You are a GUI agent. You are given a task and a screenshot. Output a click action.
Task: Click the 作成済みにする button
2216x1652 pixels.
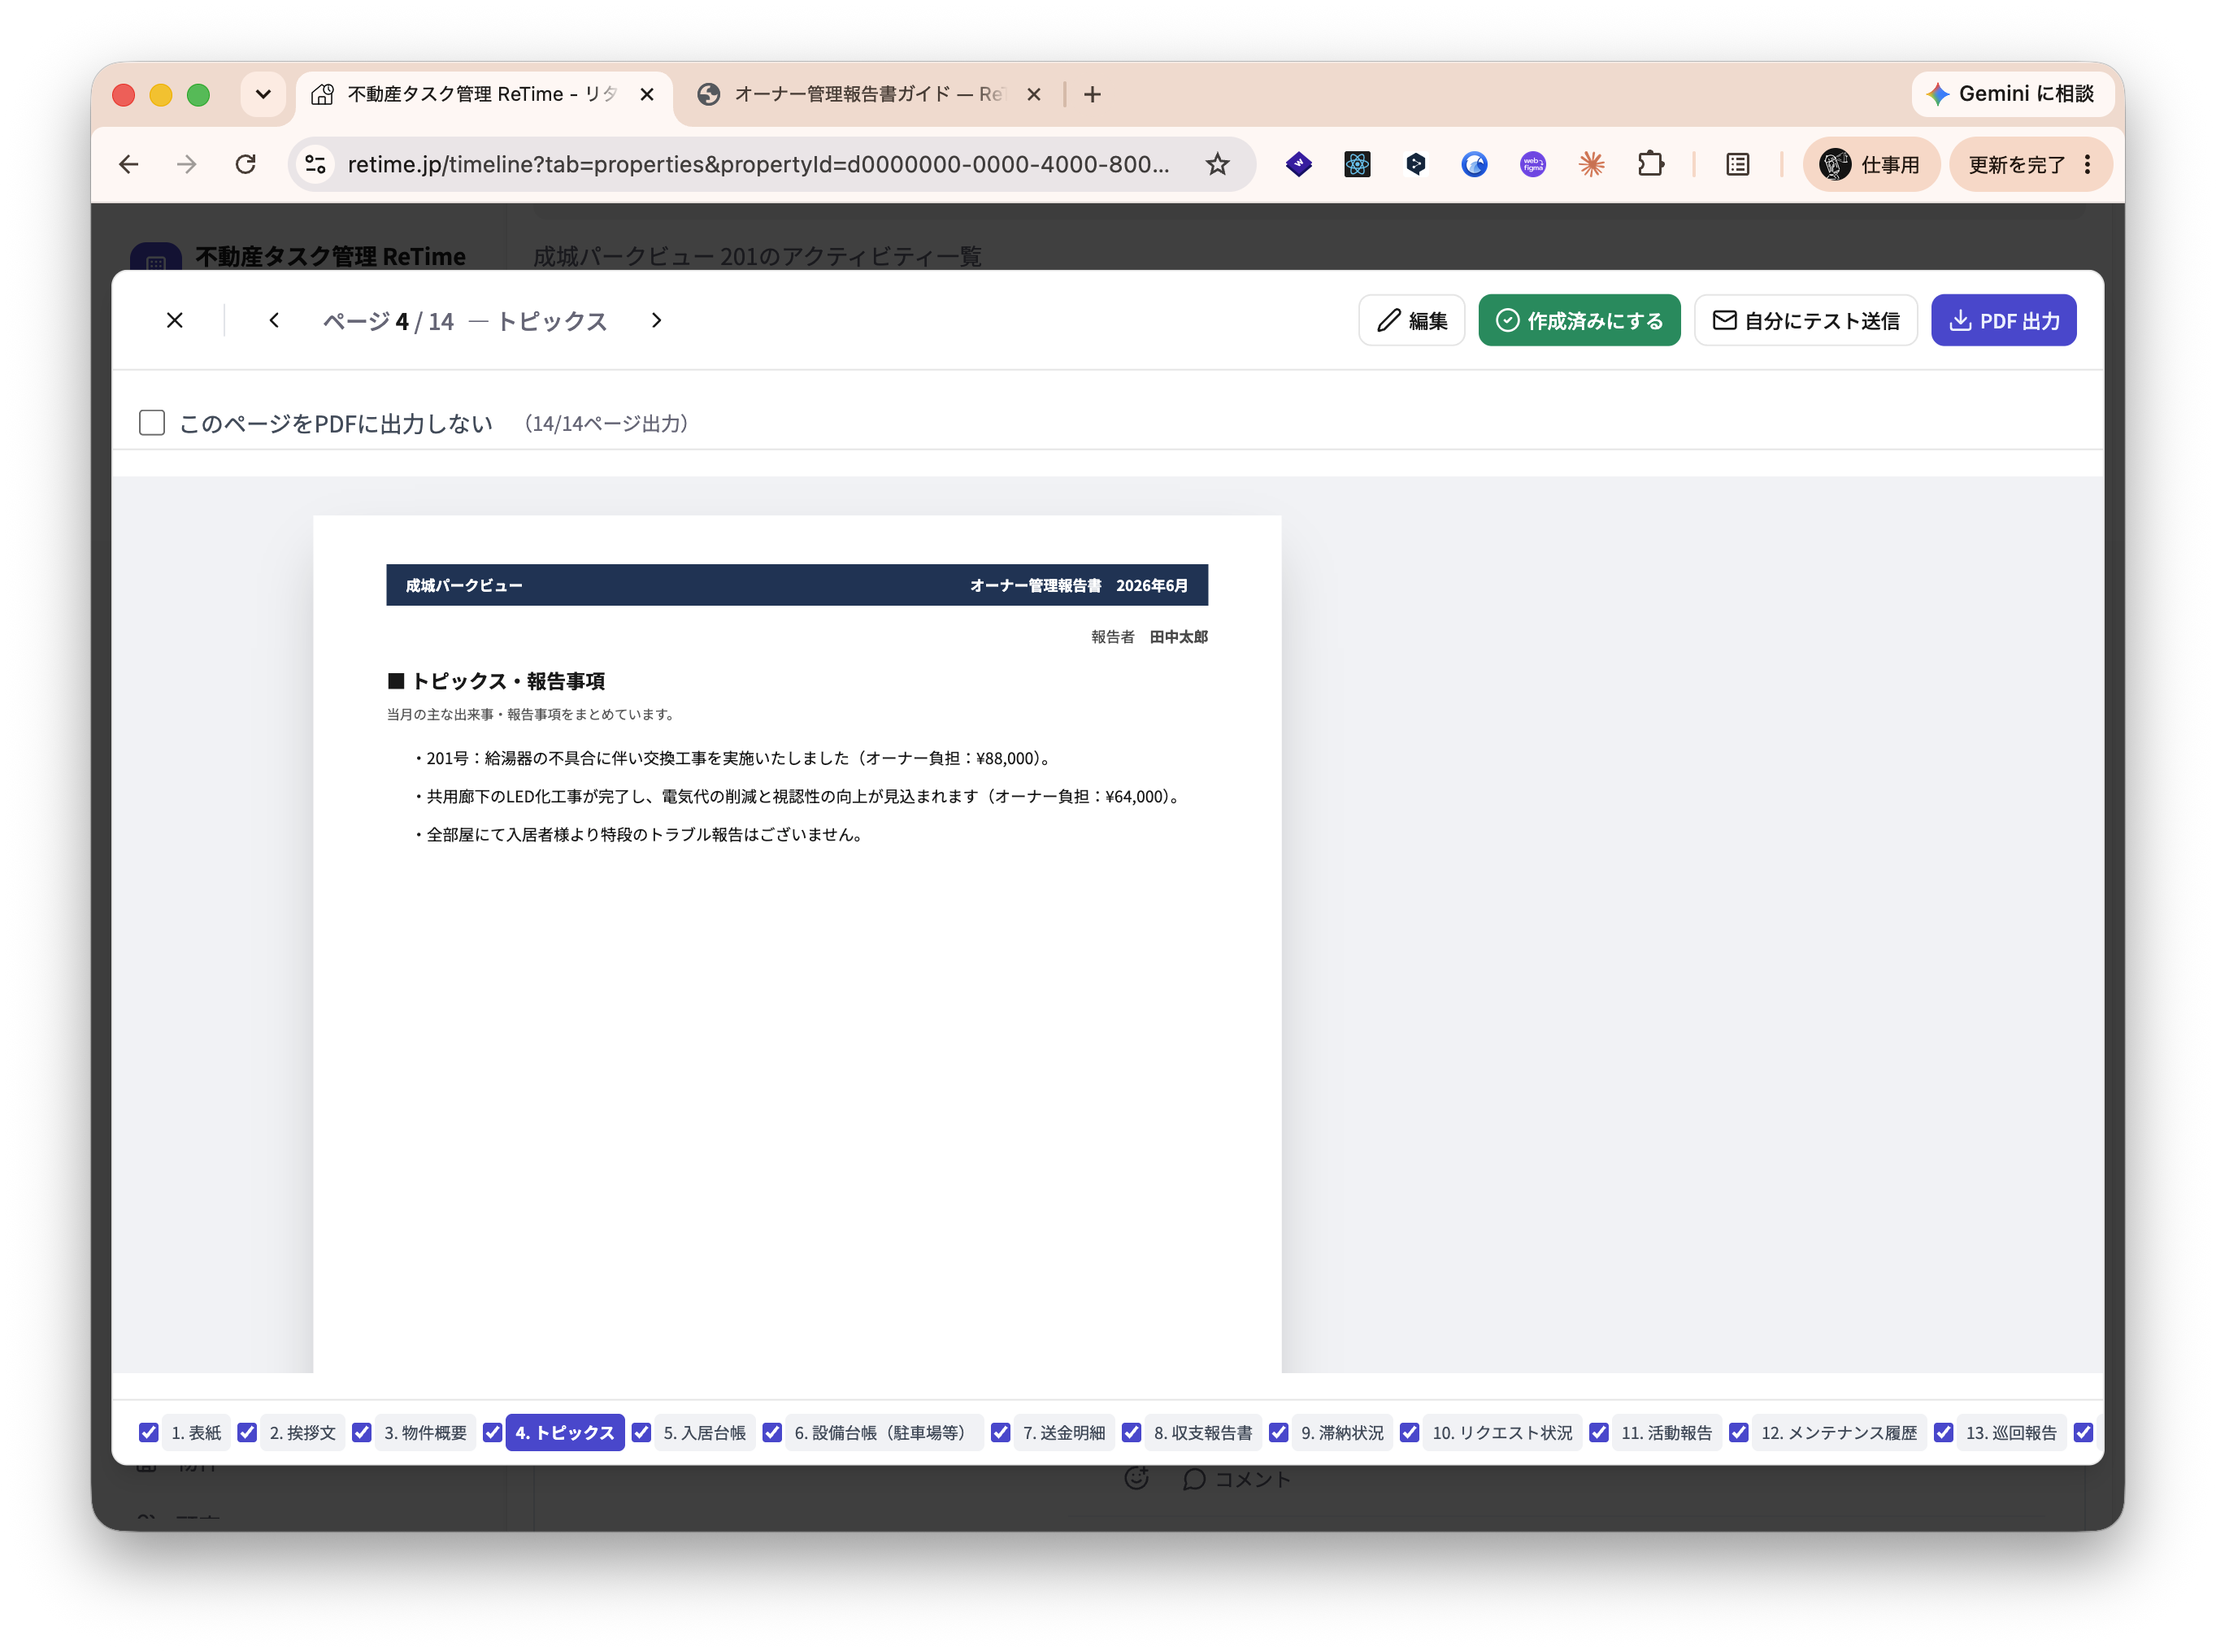(x=1579, y=320)
